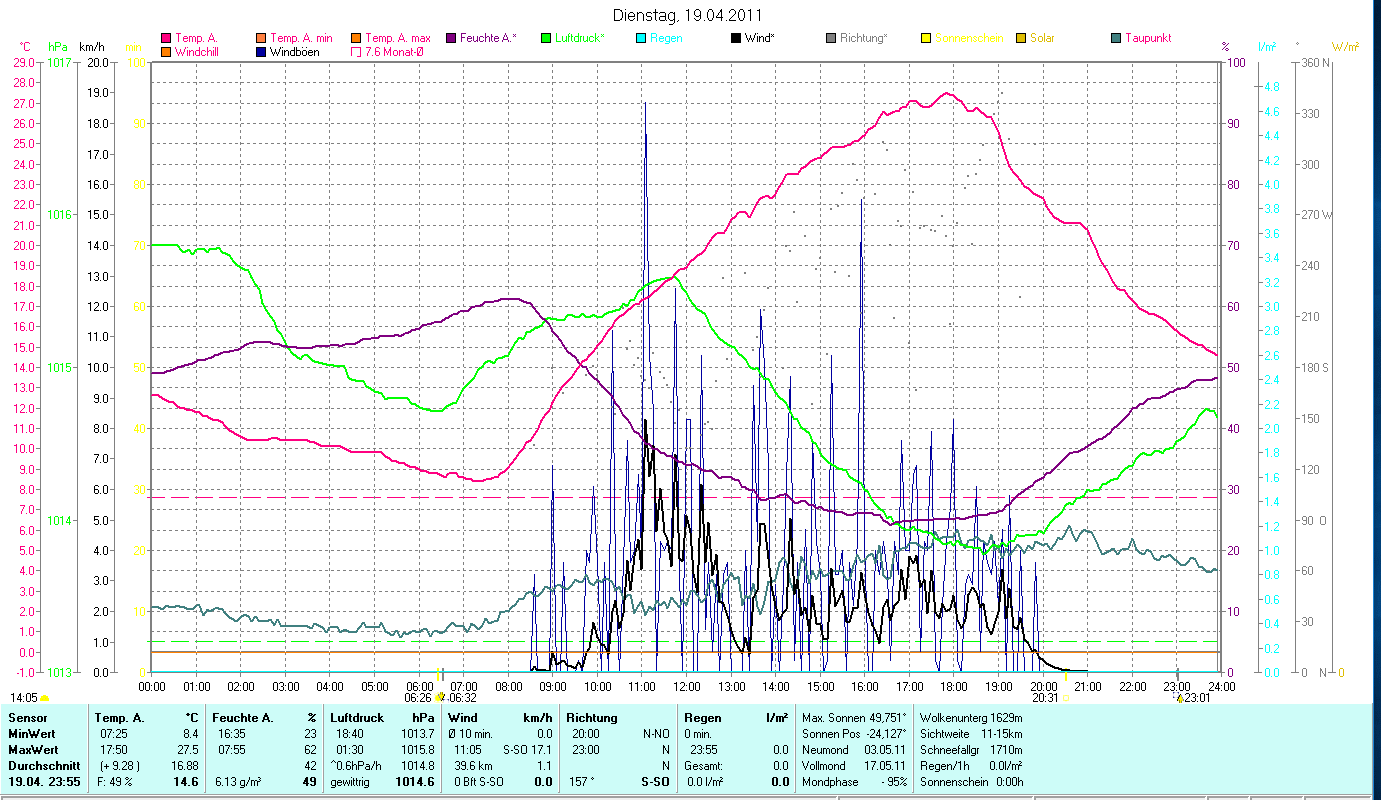This screenshot has width=1381, height=800.
Task: Click the moon marker at 23:01
Action: 1178,697
